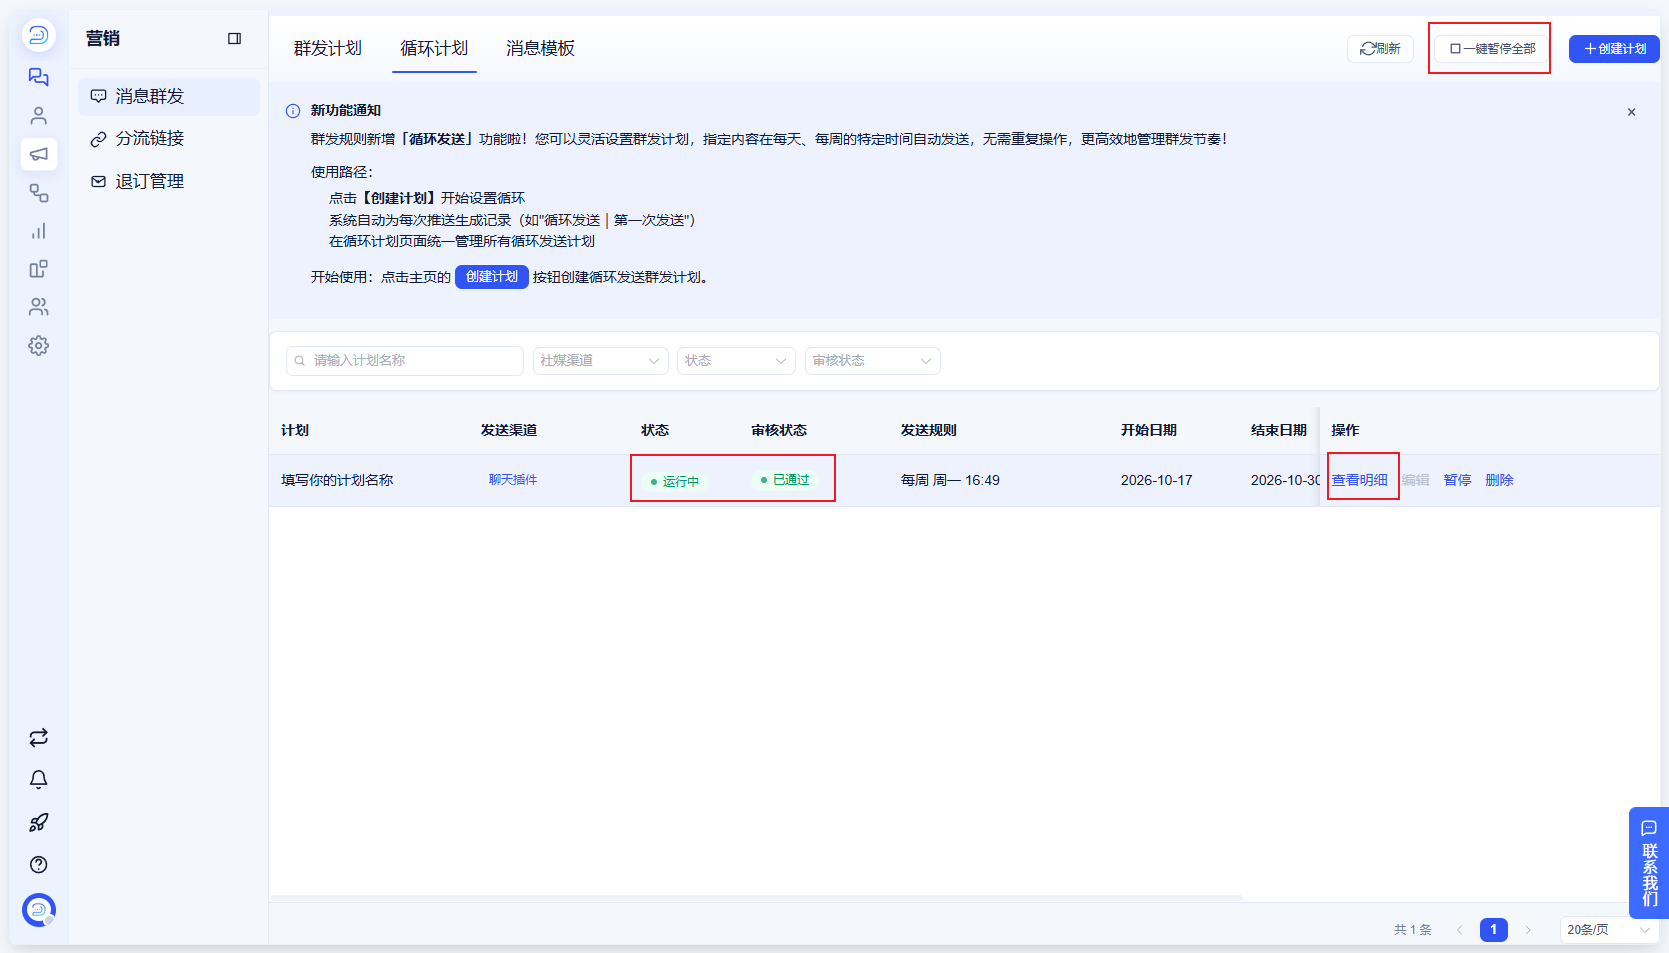Open the team members icon in sidebar
1669x953 pixels.
pyautogui.click(x=38, y=307)
